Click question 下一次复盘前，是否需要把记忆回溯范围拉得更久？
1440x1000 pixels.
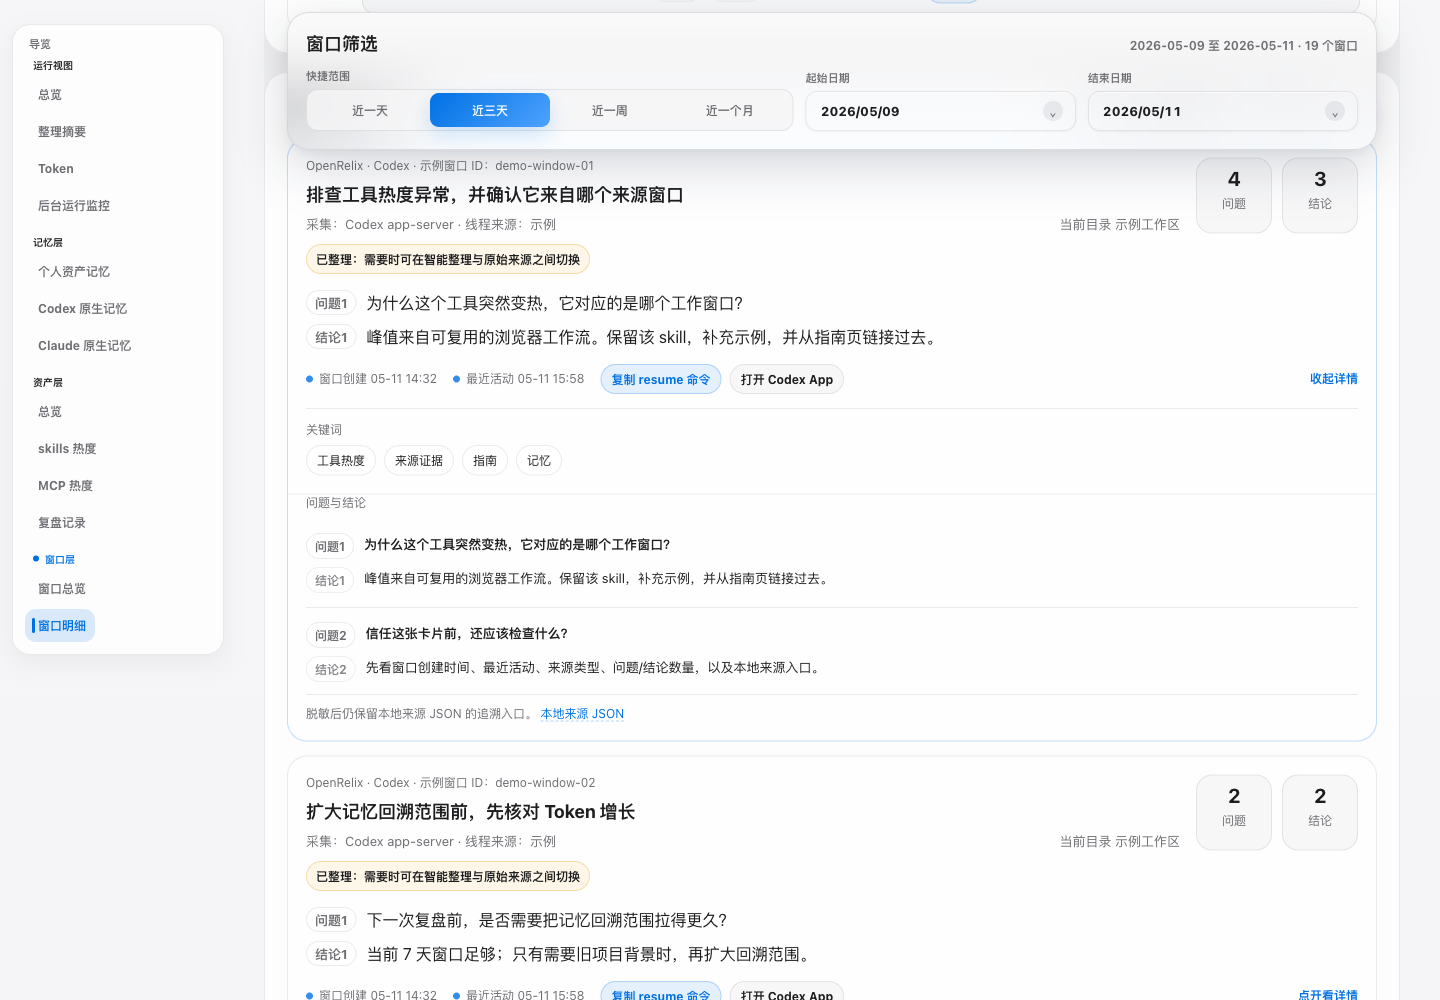(547, 920)
